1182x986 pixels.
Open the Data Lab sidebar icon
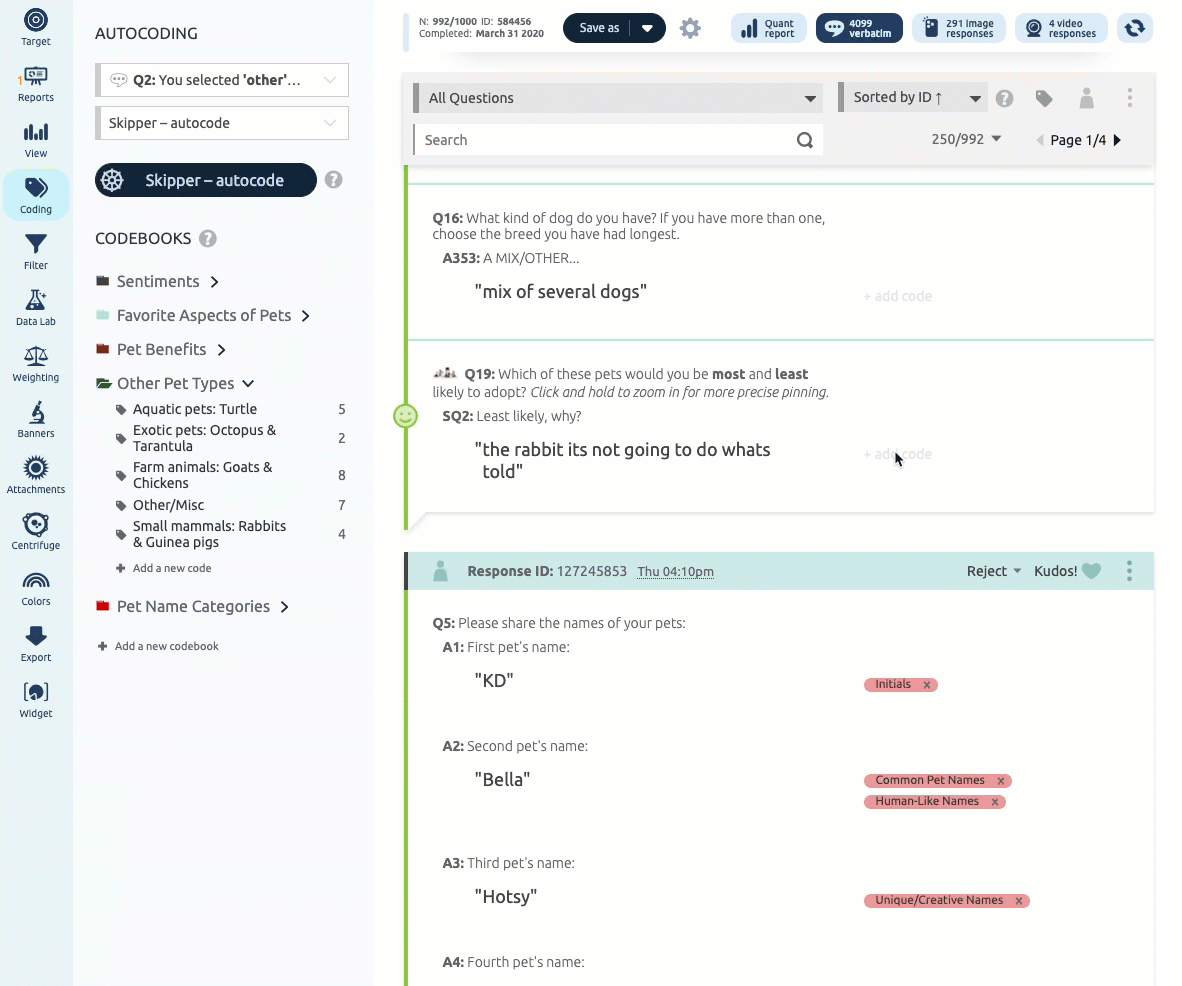point(35,308)
